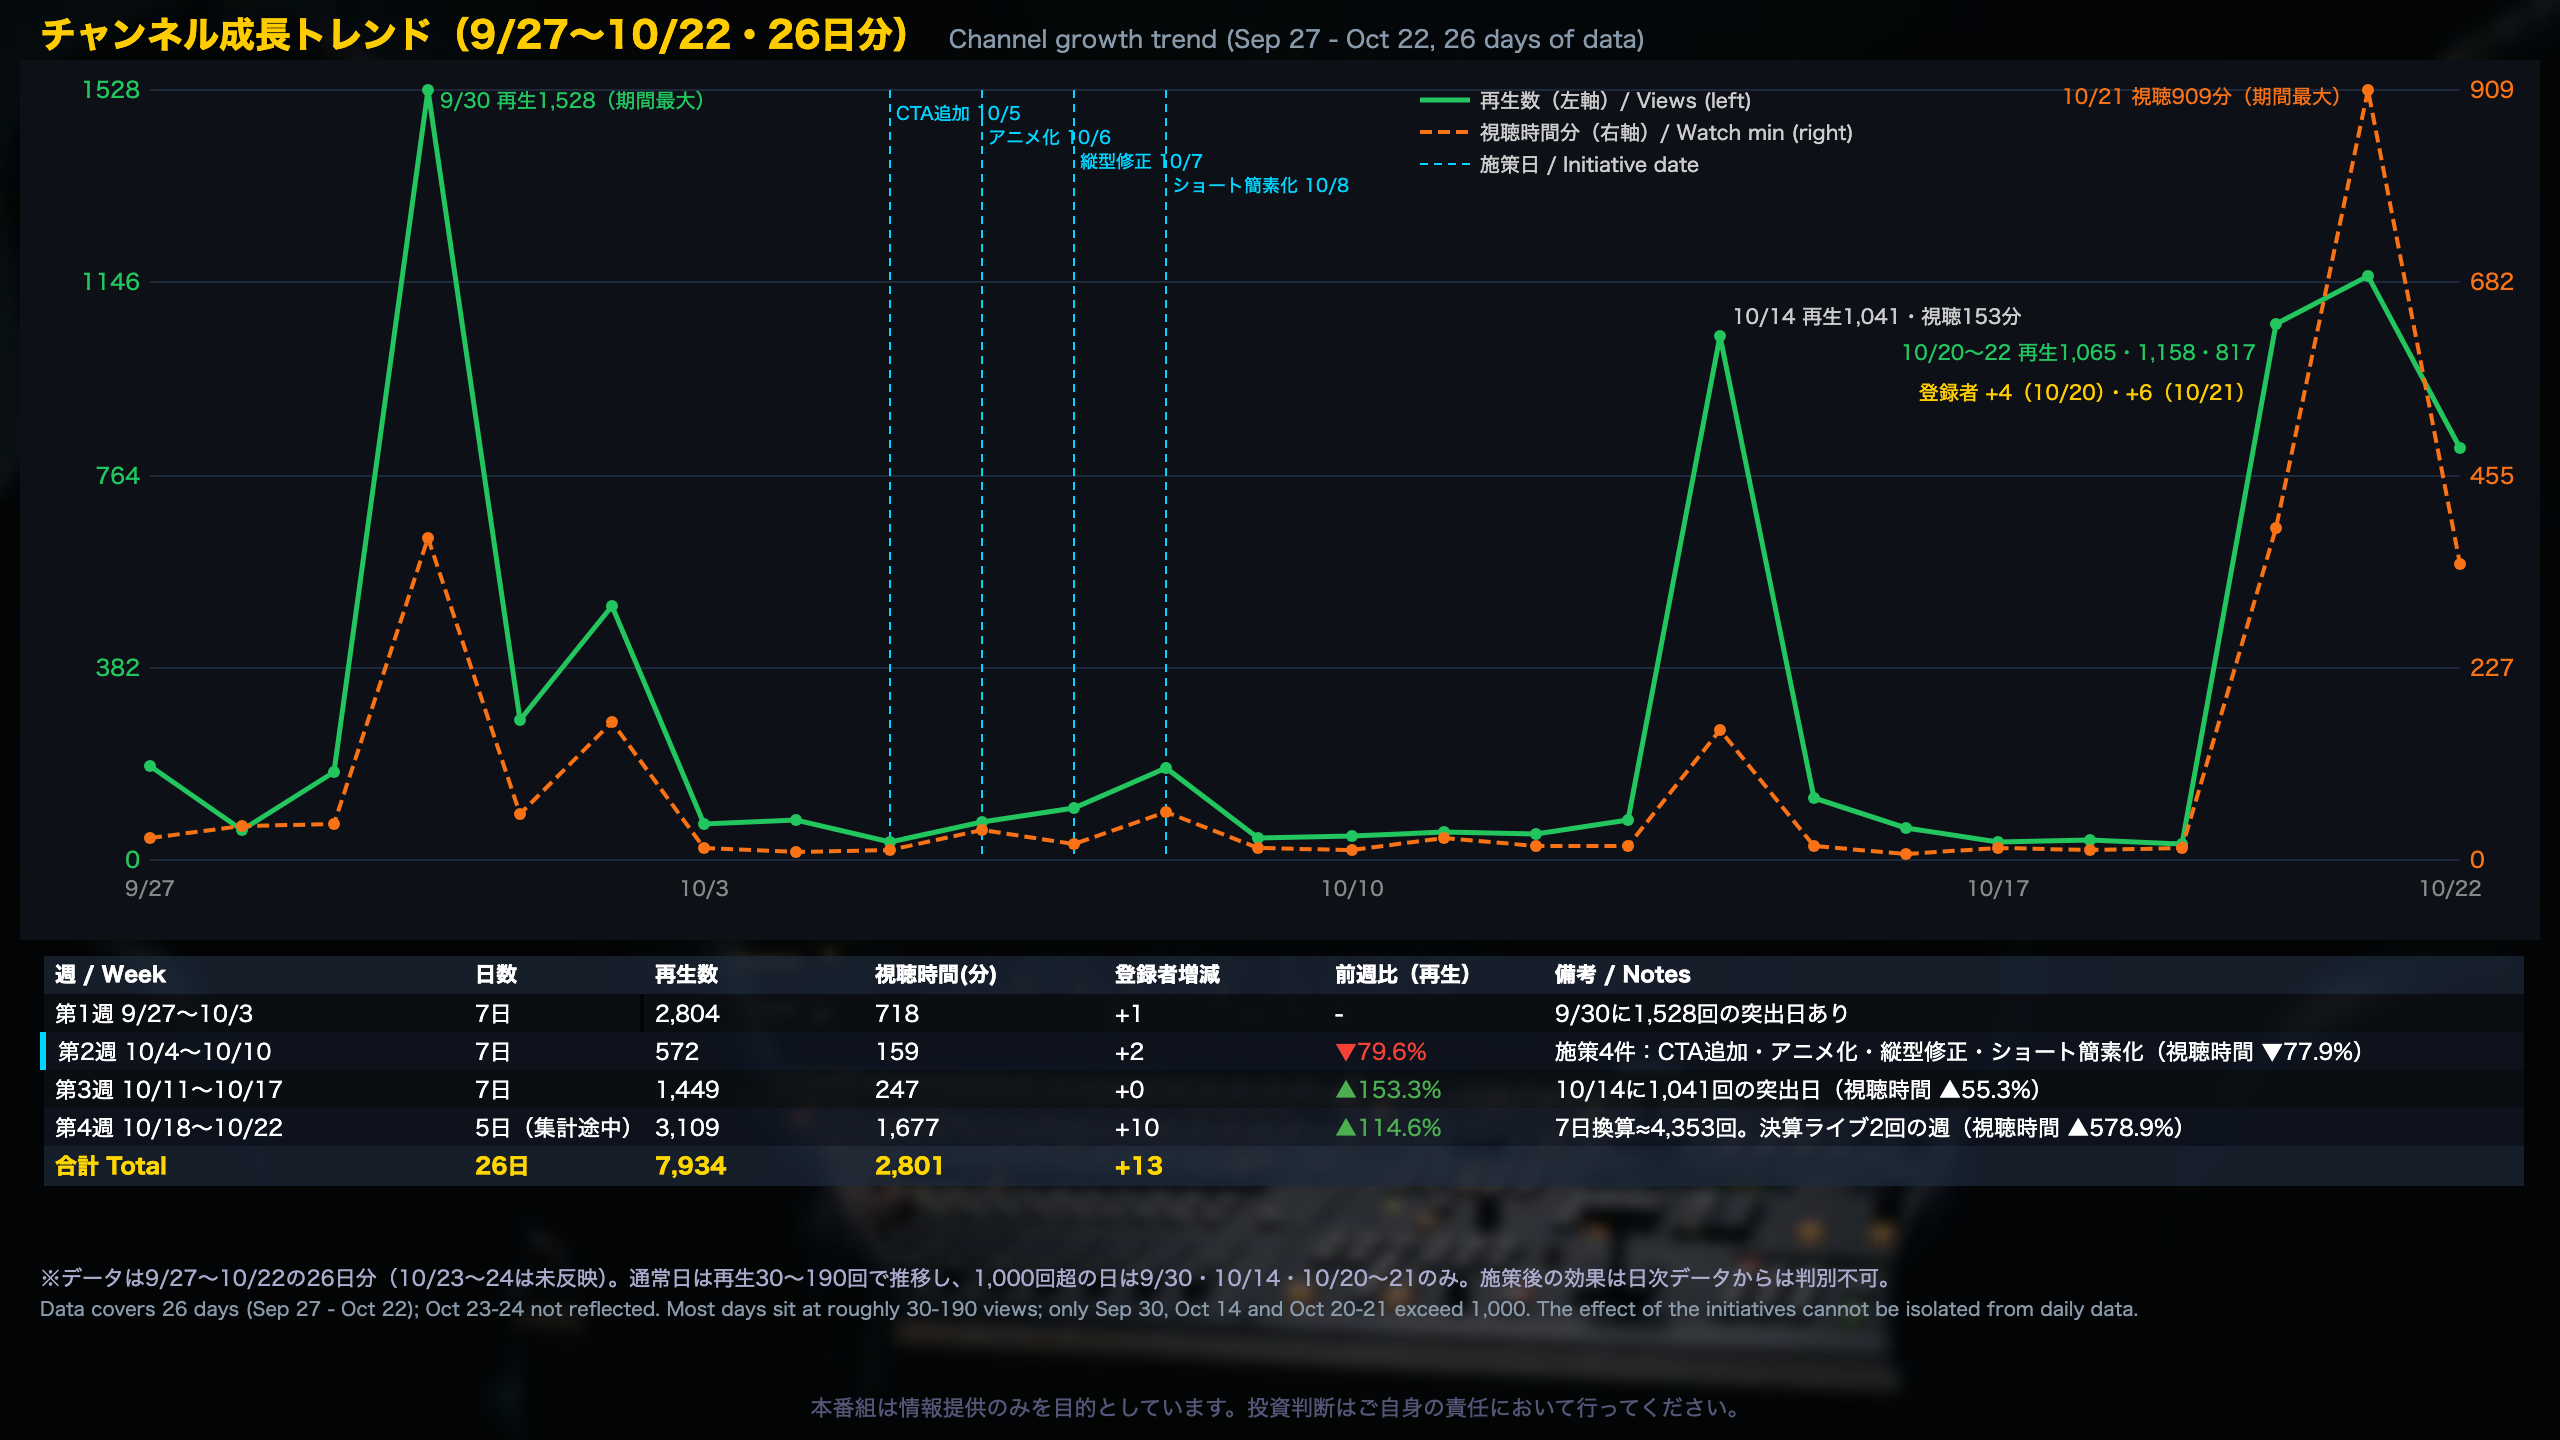This screenshot has width=2560, height=1440.
Task: Click the 備考 / Notes column header
Action: click(1622, 975)
